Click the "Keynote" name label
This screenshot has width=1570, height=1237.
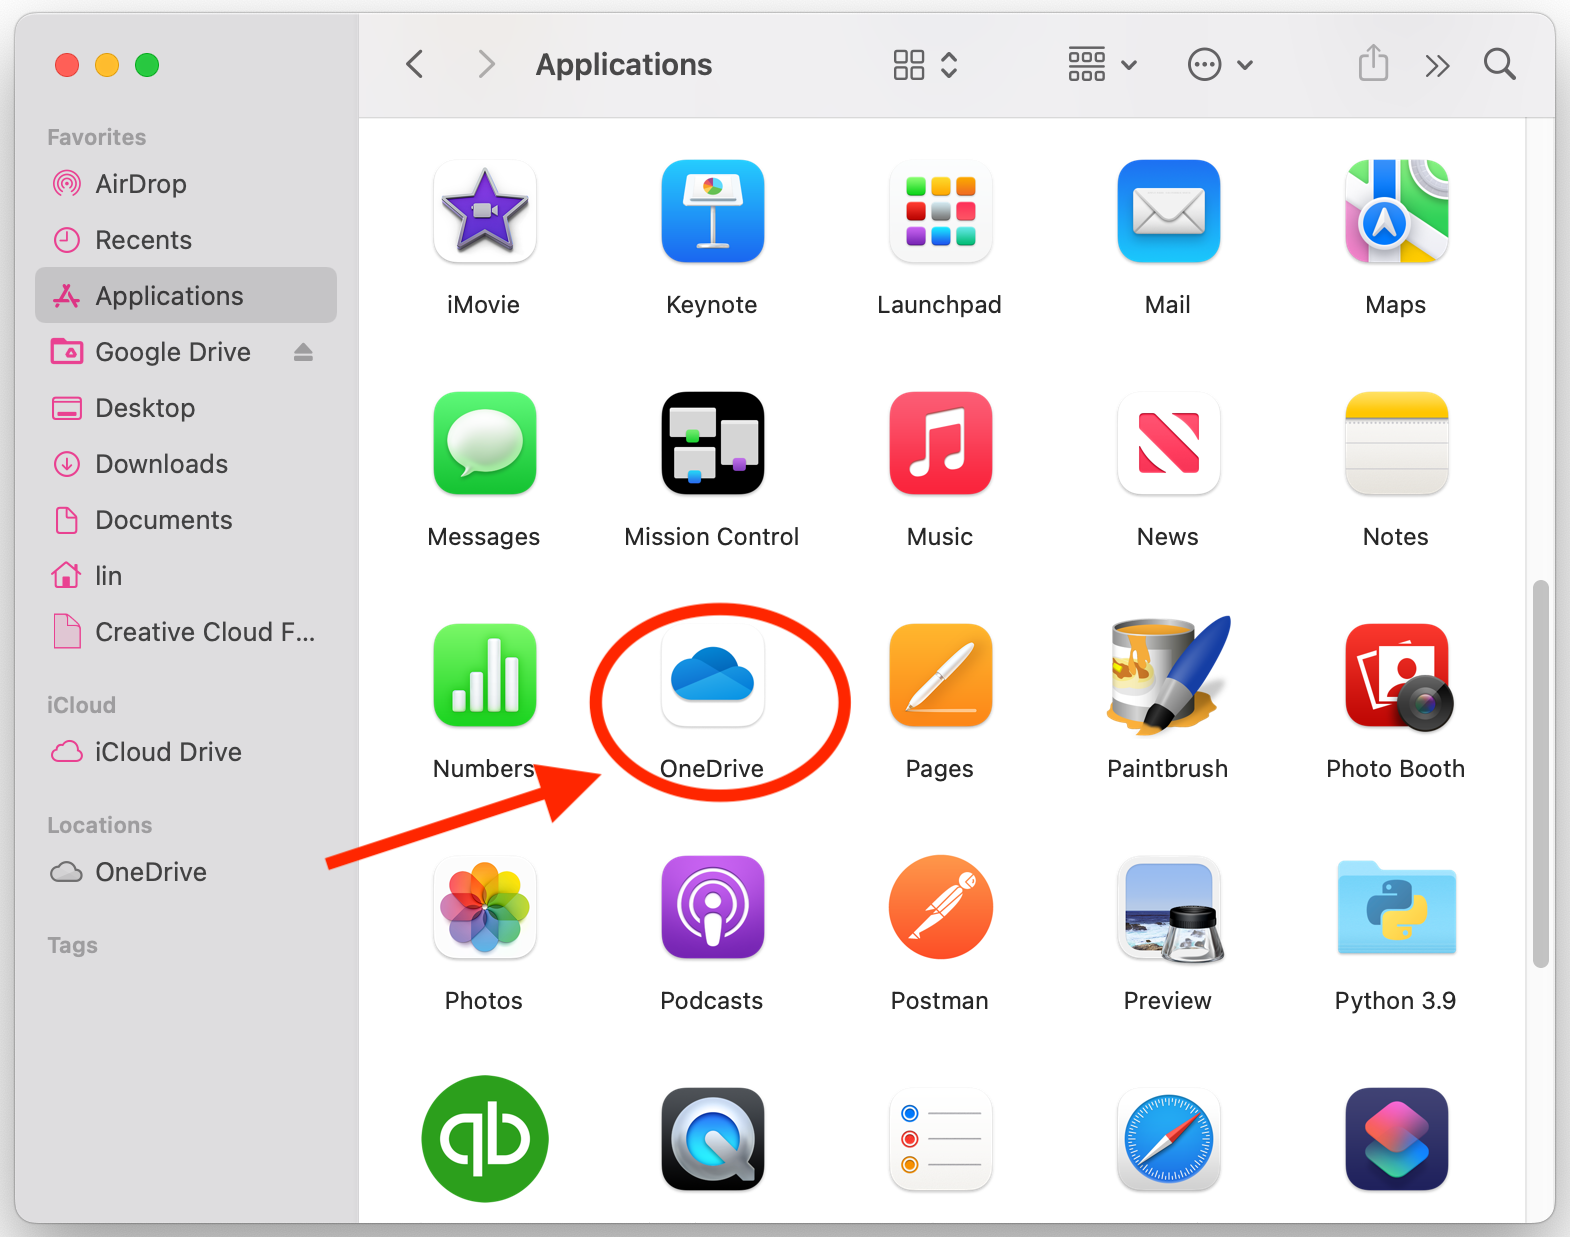(x=712, y=305)
